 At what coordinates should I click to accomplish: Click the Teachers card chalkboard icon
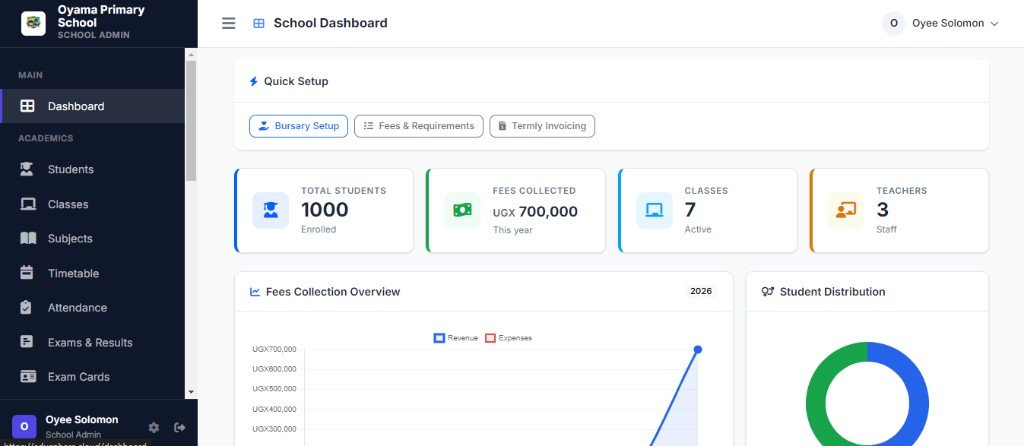point(846,210)
